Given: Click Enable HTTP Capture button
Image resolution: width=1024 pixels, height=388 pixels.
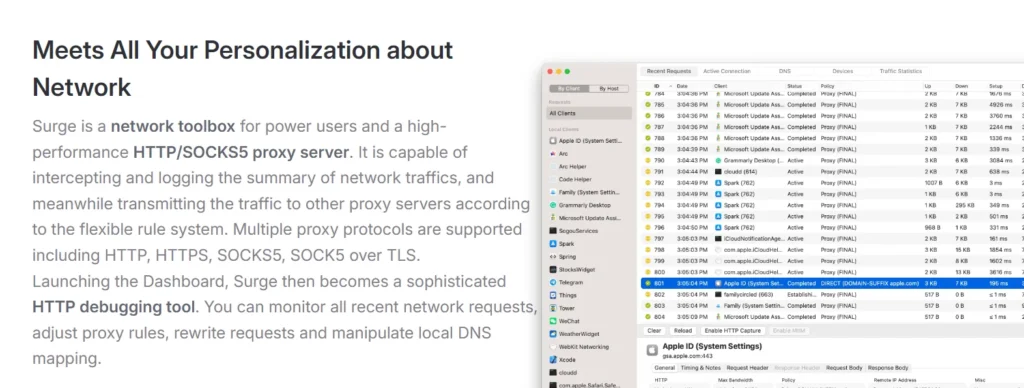Looking at the screenshot, I should (733, 331).
